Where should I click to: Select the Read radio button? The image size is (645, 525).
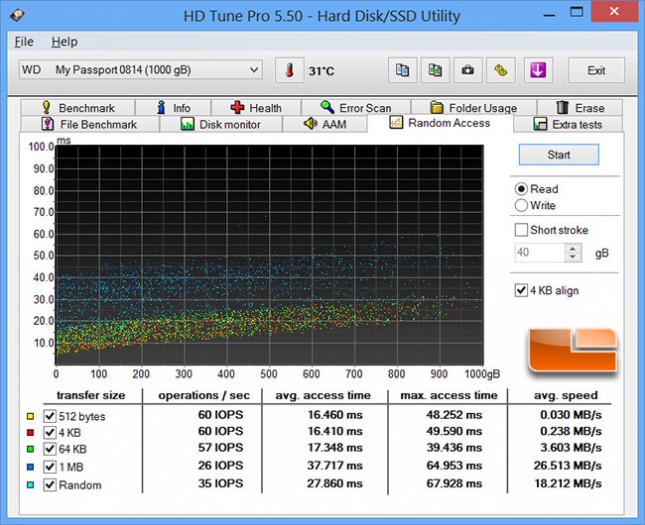point(521,189)
